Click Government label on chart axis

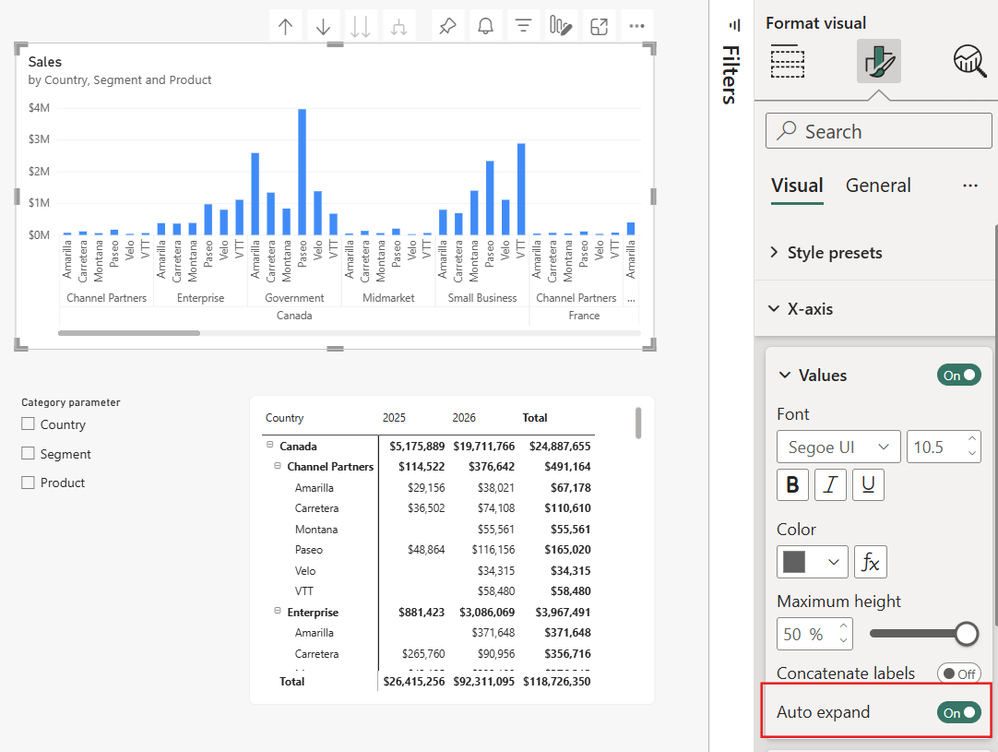[294, 298]
